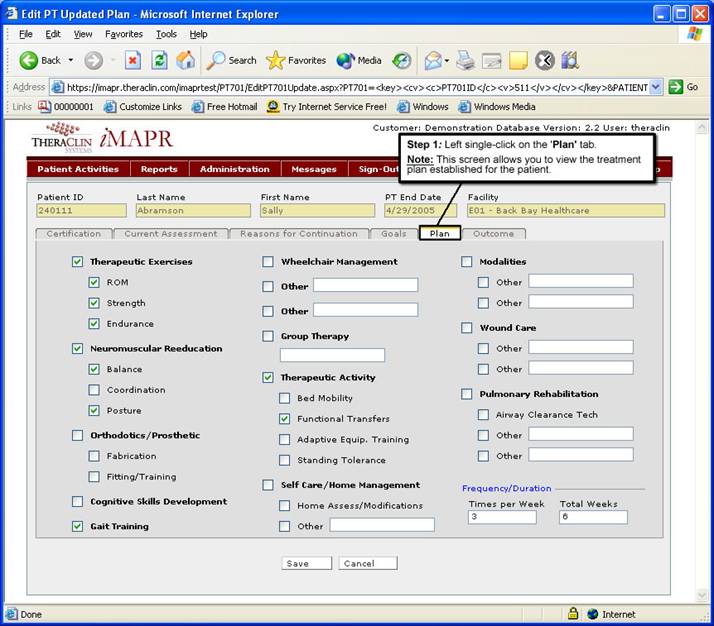The height and width of the screenshot is (626, 714).
Task: Open the Search toolbar button
Action: coord(232,60)
